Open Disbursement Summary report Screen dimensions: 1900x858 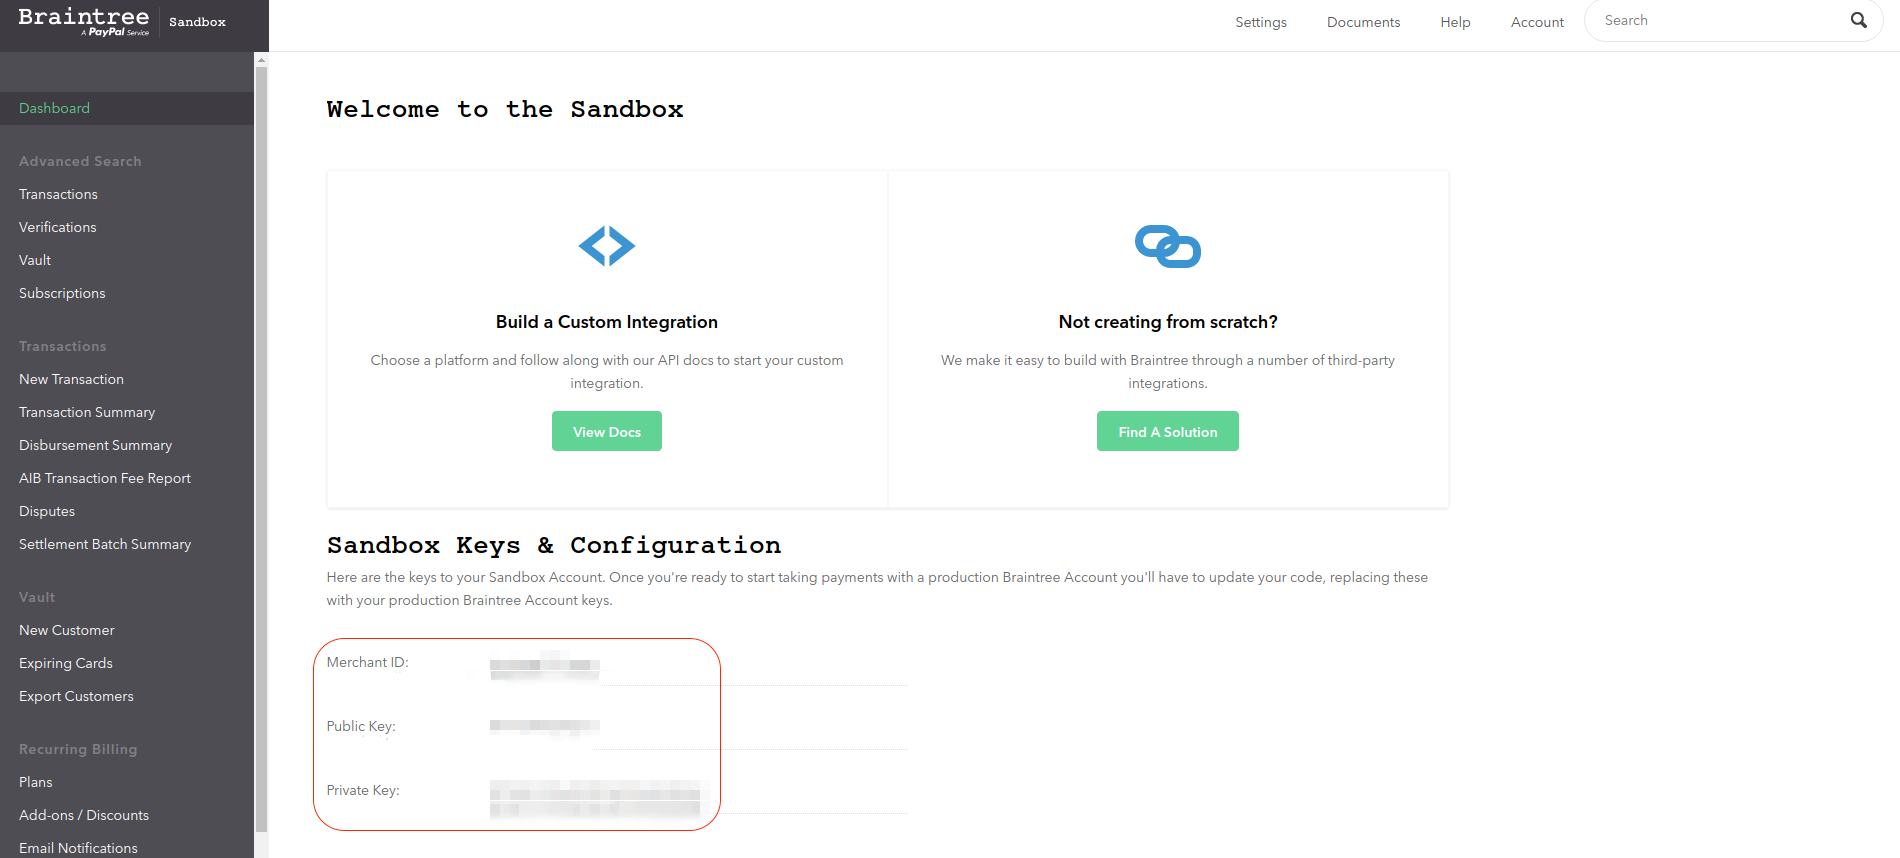click(95, 445)
